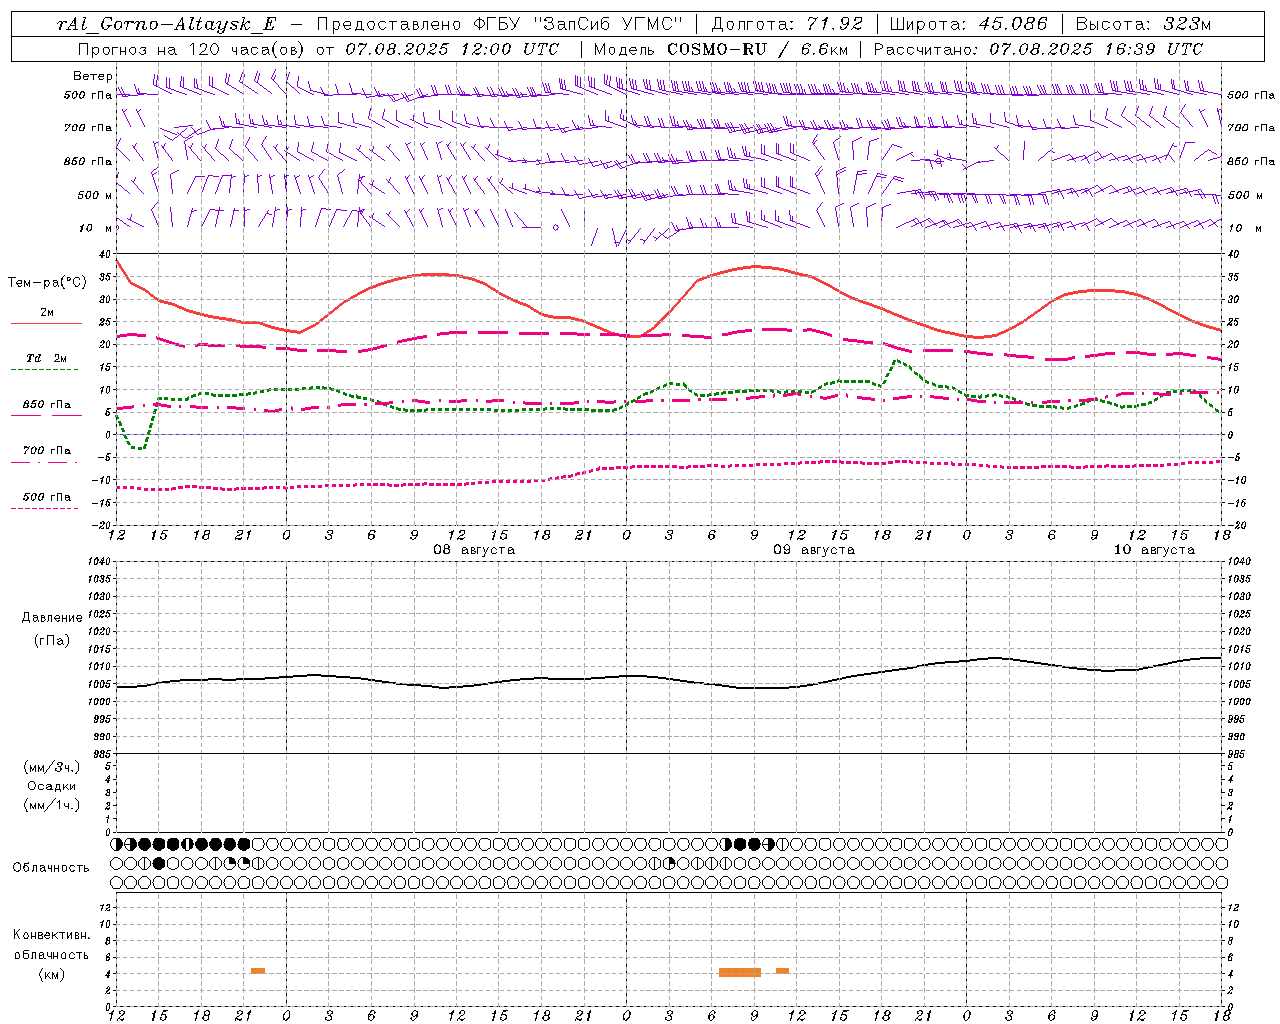Screen dimensions: 1280x1024
Task: Select the 'Долгота: 71.92' header field
Action: click(787, 25)
